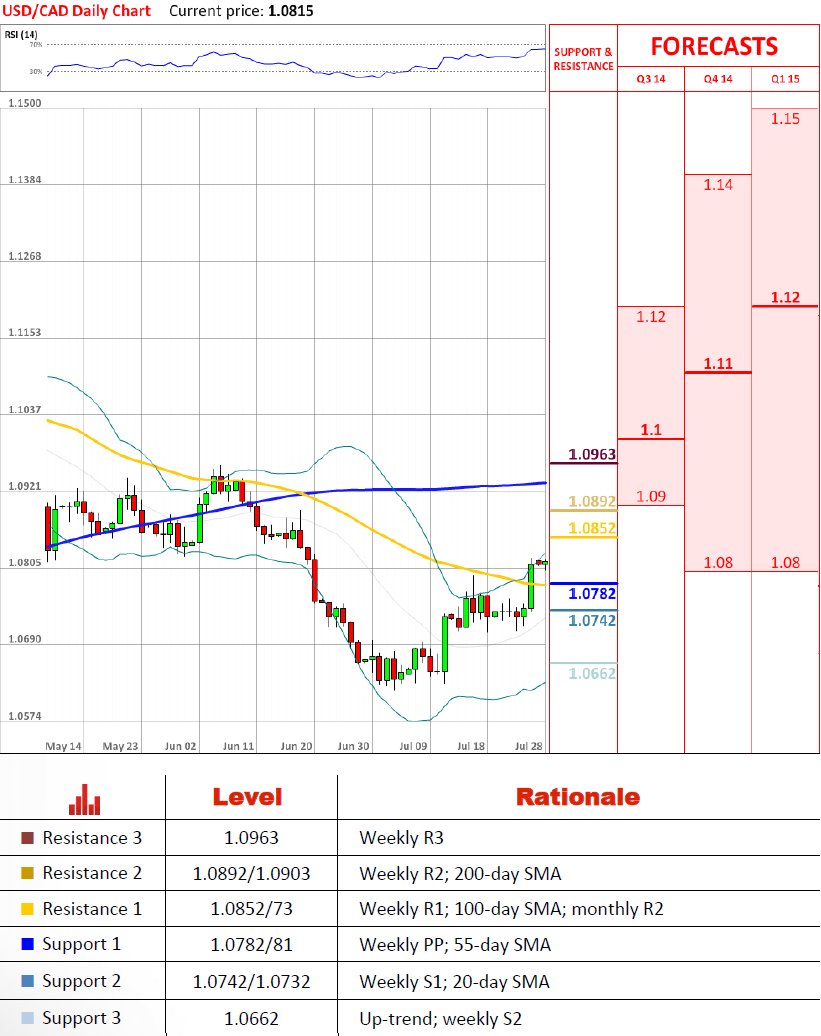This screenshot has height=1036, width=821.
Task: Select the Q1 15 forecast column header
Action: point(785,79)
